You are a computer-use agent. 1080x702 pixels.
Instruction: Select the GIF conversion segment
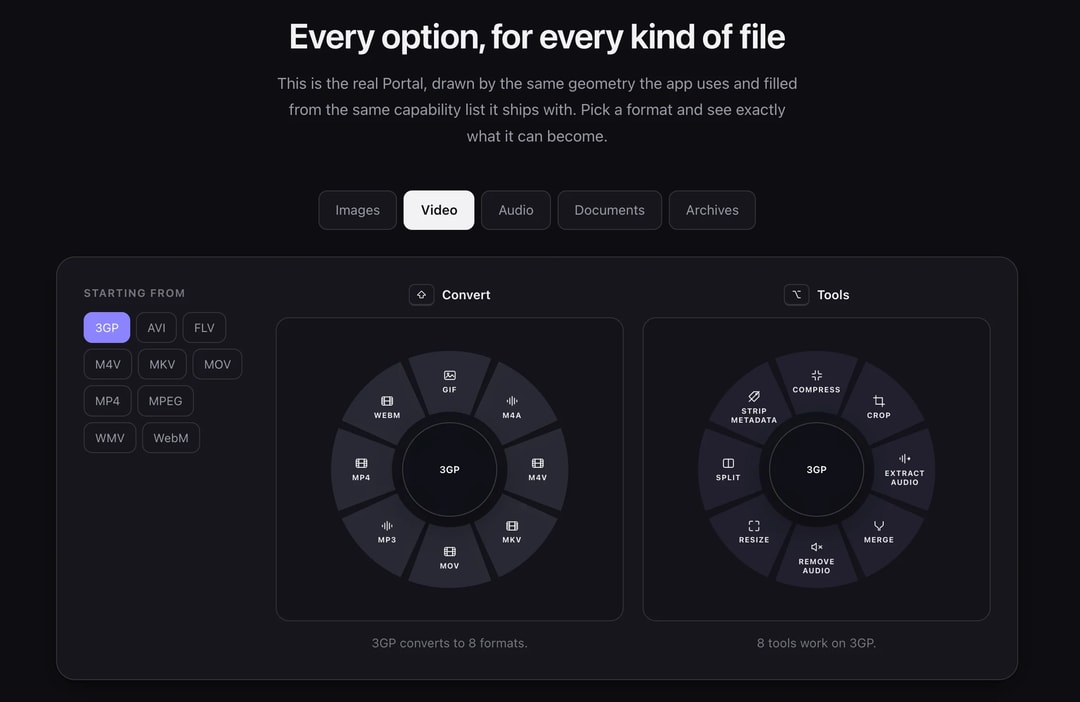click(x=449, y=382)
